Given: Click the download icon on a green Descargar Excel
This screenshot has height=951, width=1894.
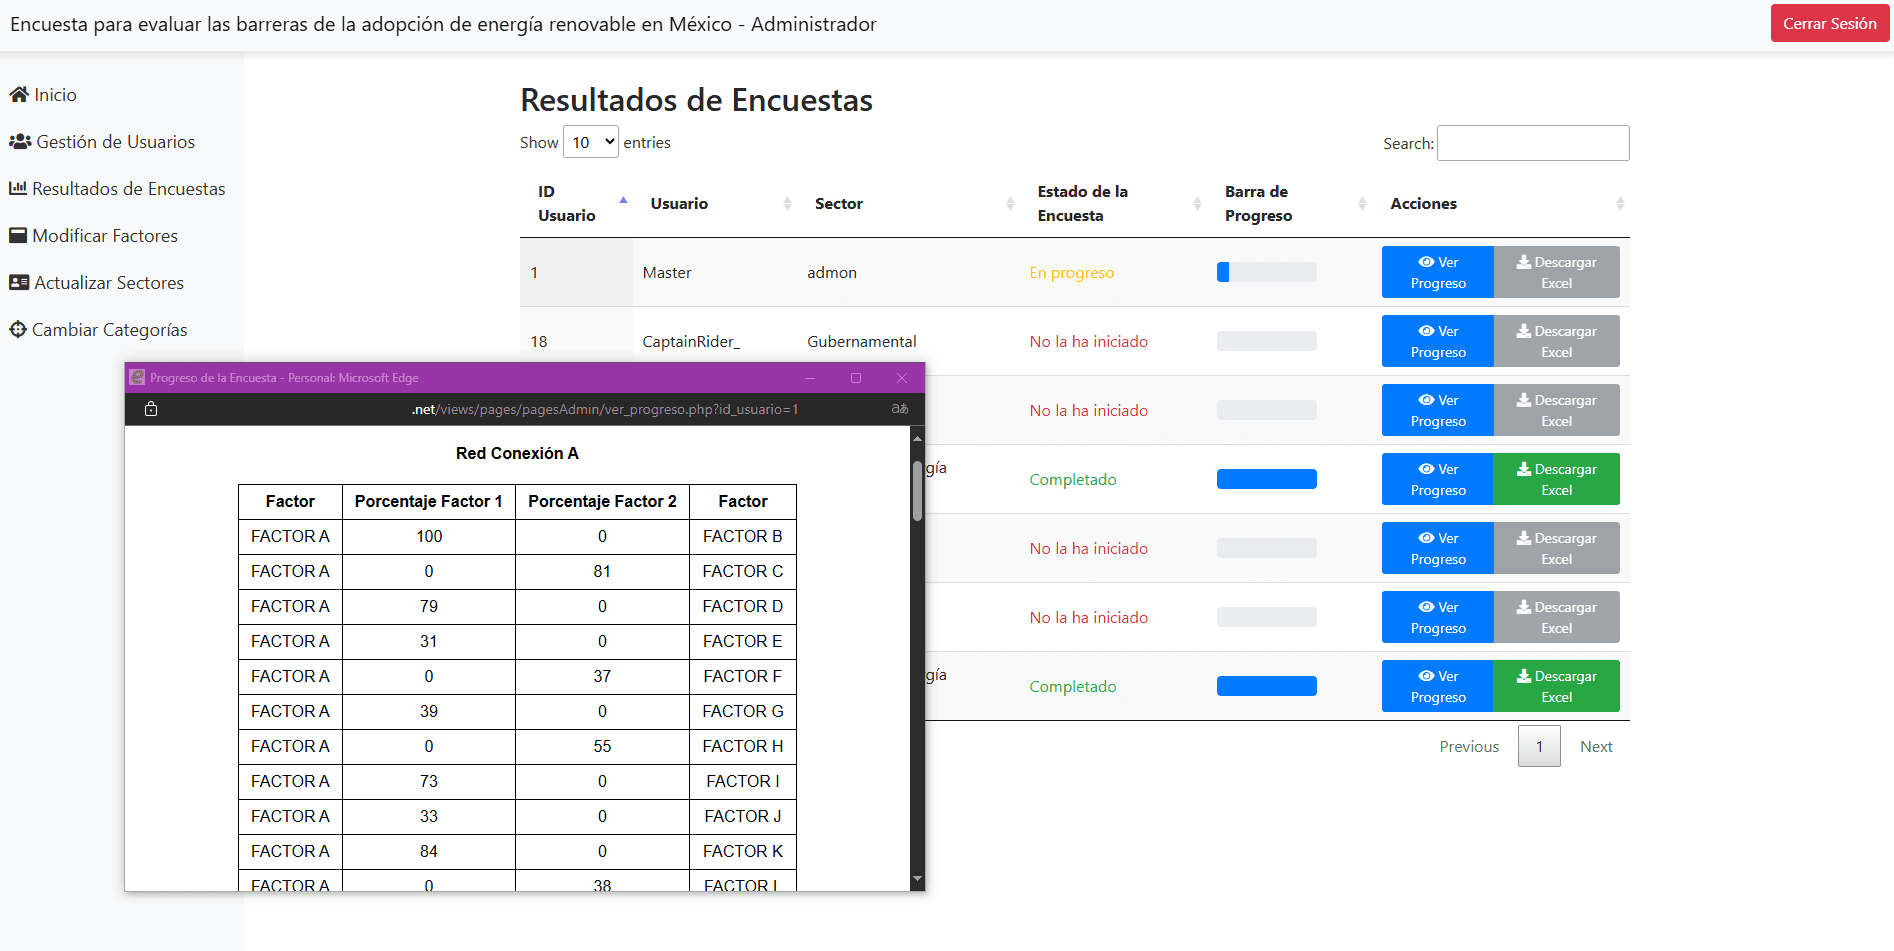Looking at the screenshot, I should [x=1523, y=469].
